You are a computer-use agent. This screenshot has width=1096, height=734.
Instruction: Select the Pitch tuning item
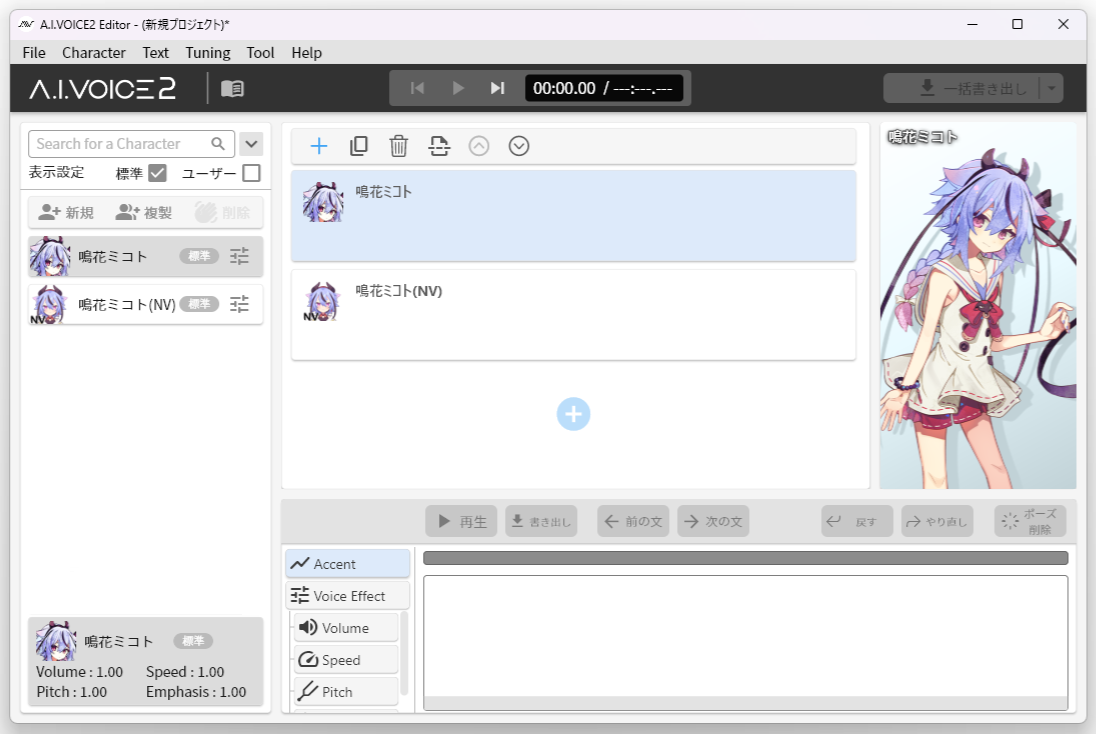click(346, 692)
